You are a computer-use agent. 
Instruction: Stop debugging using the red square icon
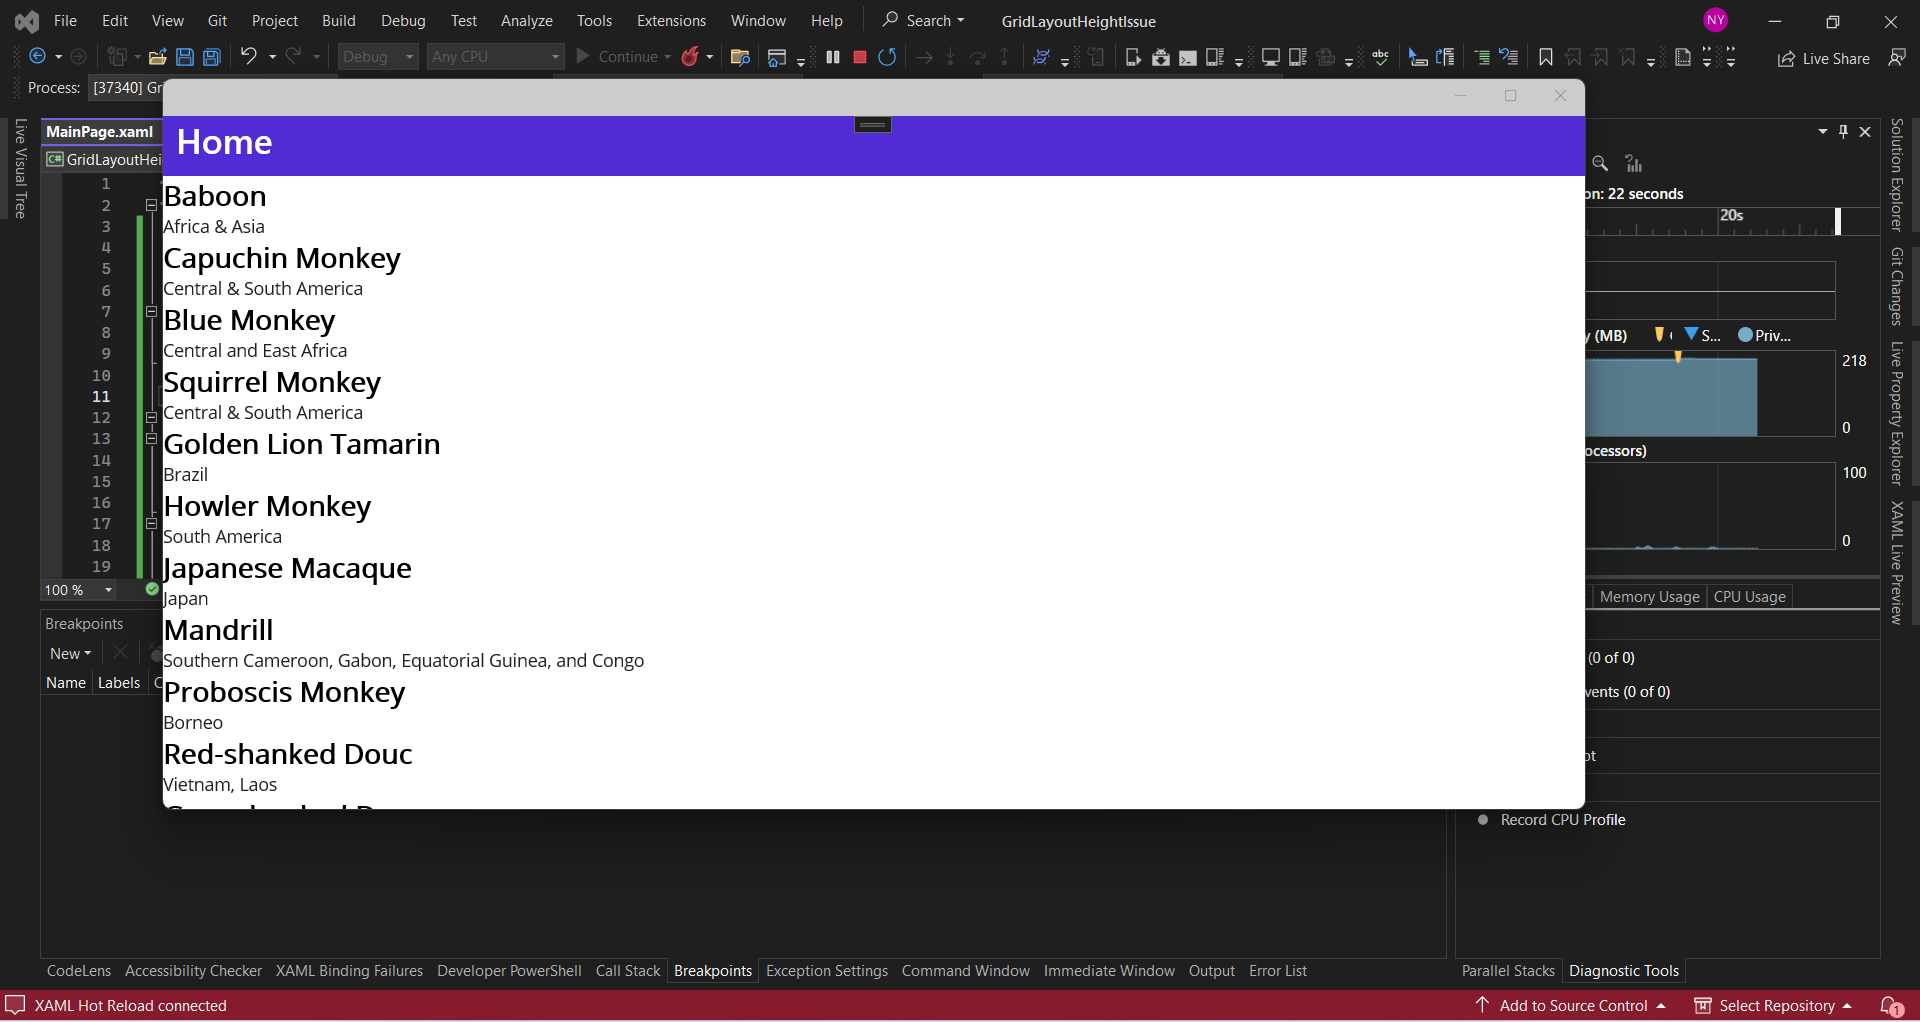click(x=859, y=57)
